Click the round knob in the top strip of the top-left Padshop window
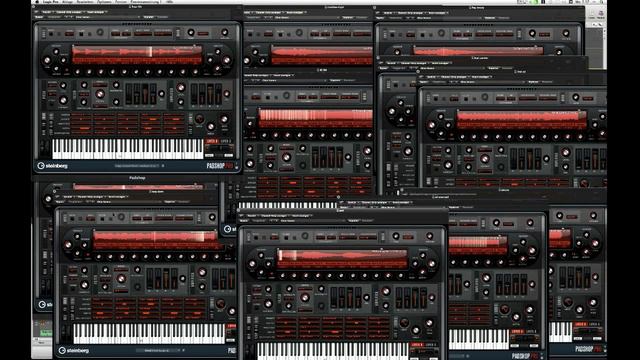 (100, 33)
